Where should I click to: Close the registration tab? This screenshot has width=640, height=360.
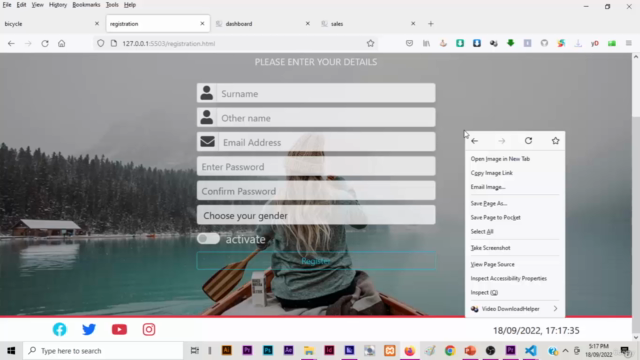[x=202, y=24]
